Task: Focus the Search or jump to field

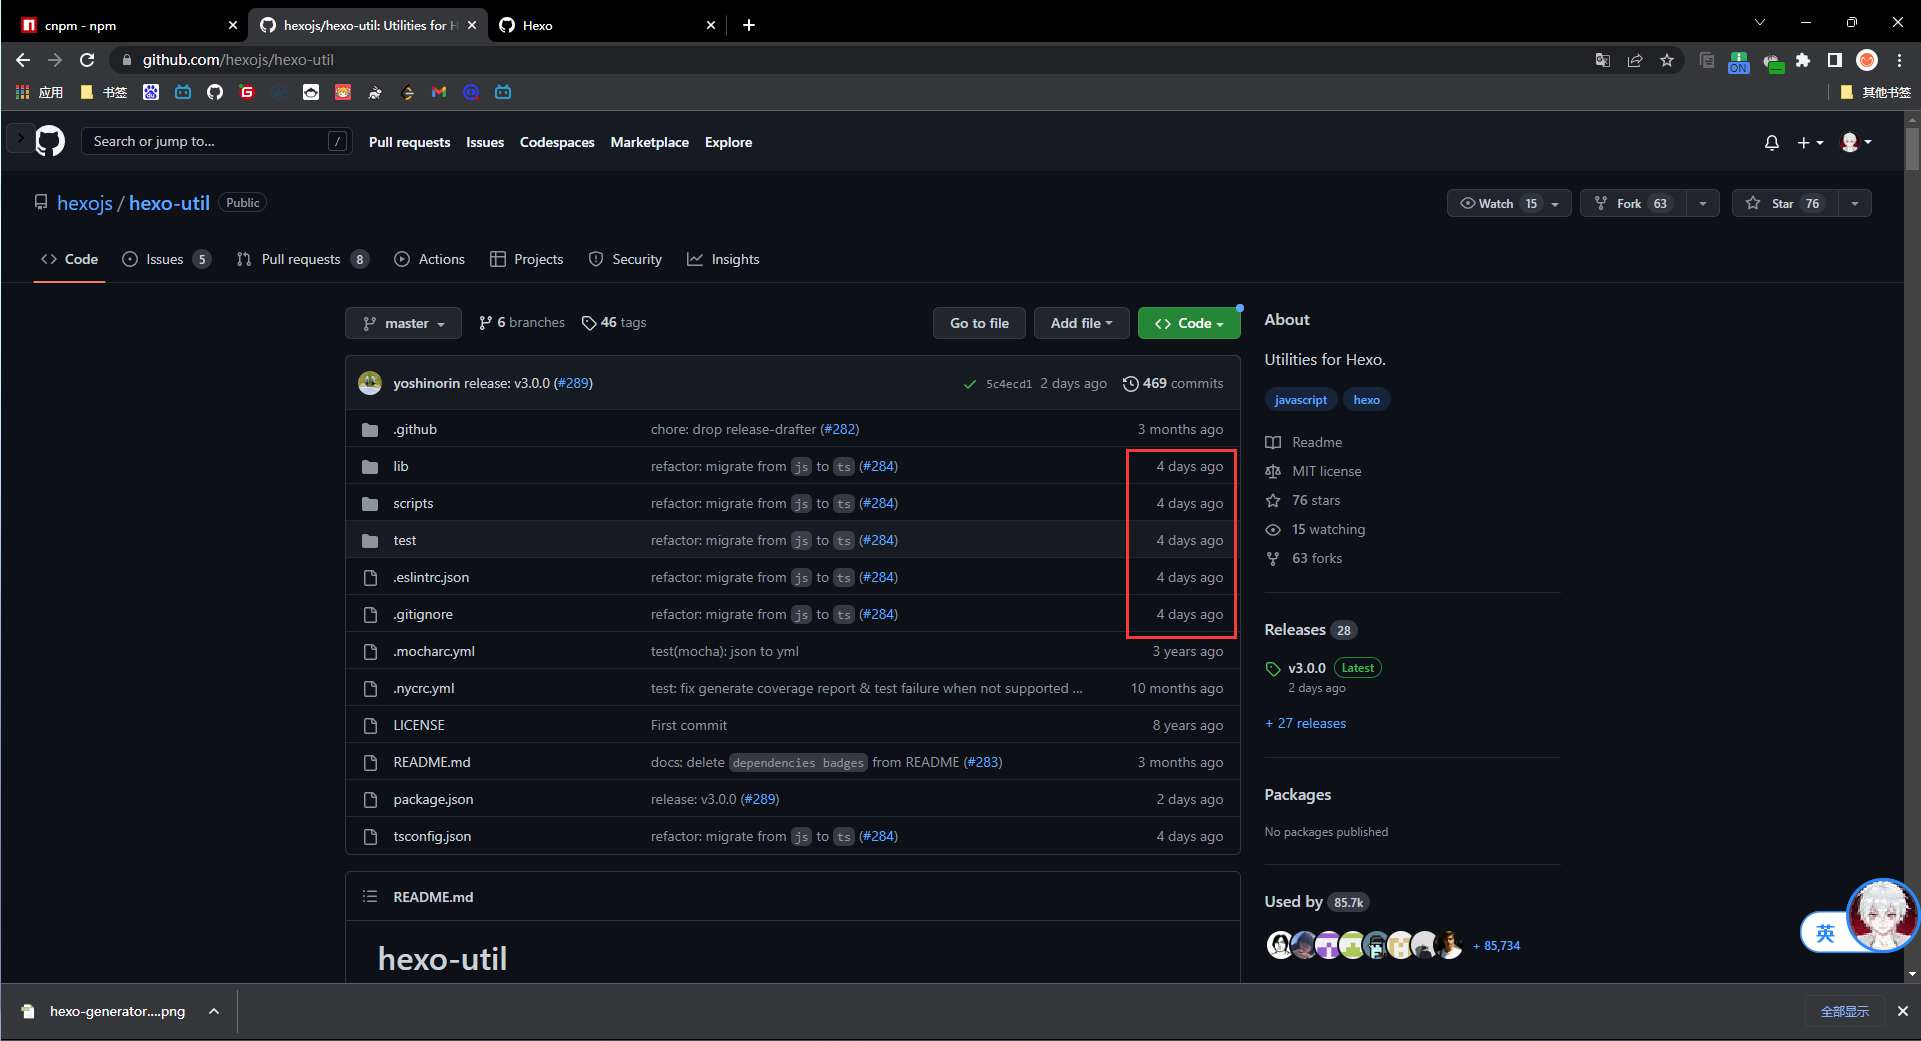Action: point(208,142)
